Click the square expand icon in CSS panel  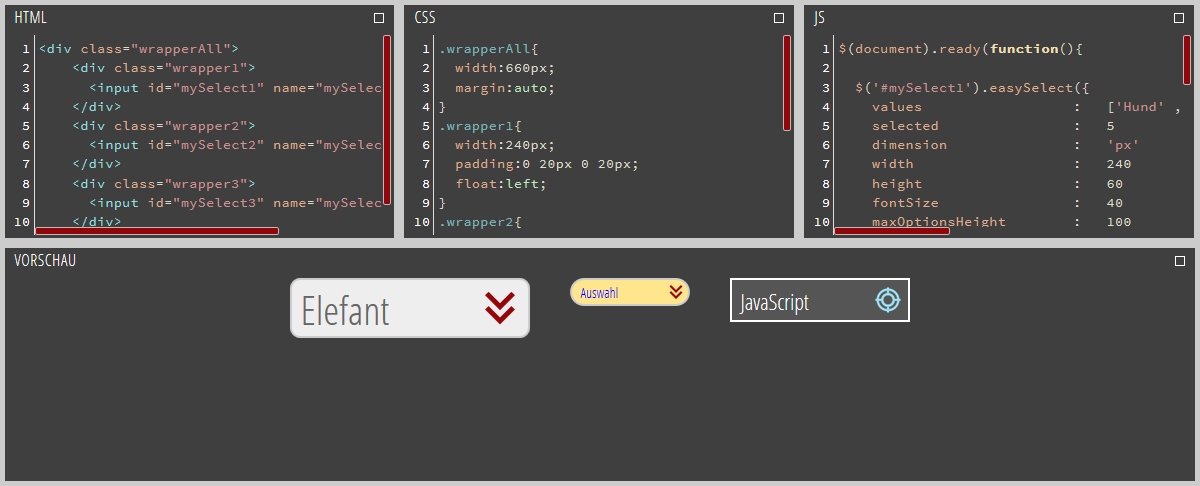pyautogui.click(x=779, y=18)
